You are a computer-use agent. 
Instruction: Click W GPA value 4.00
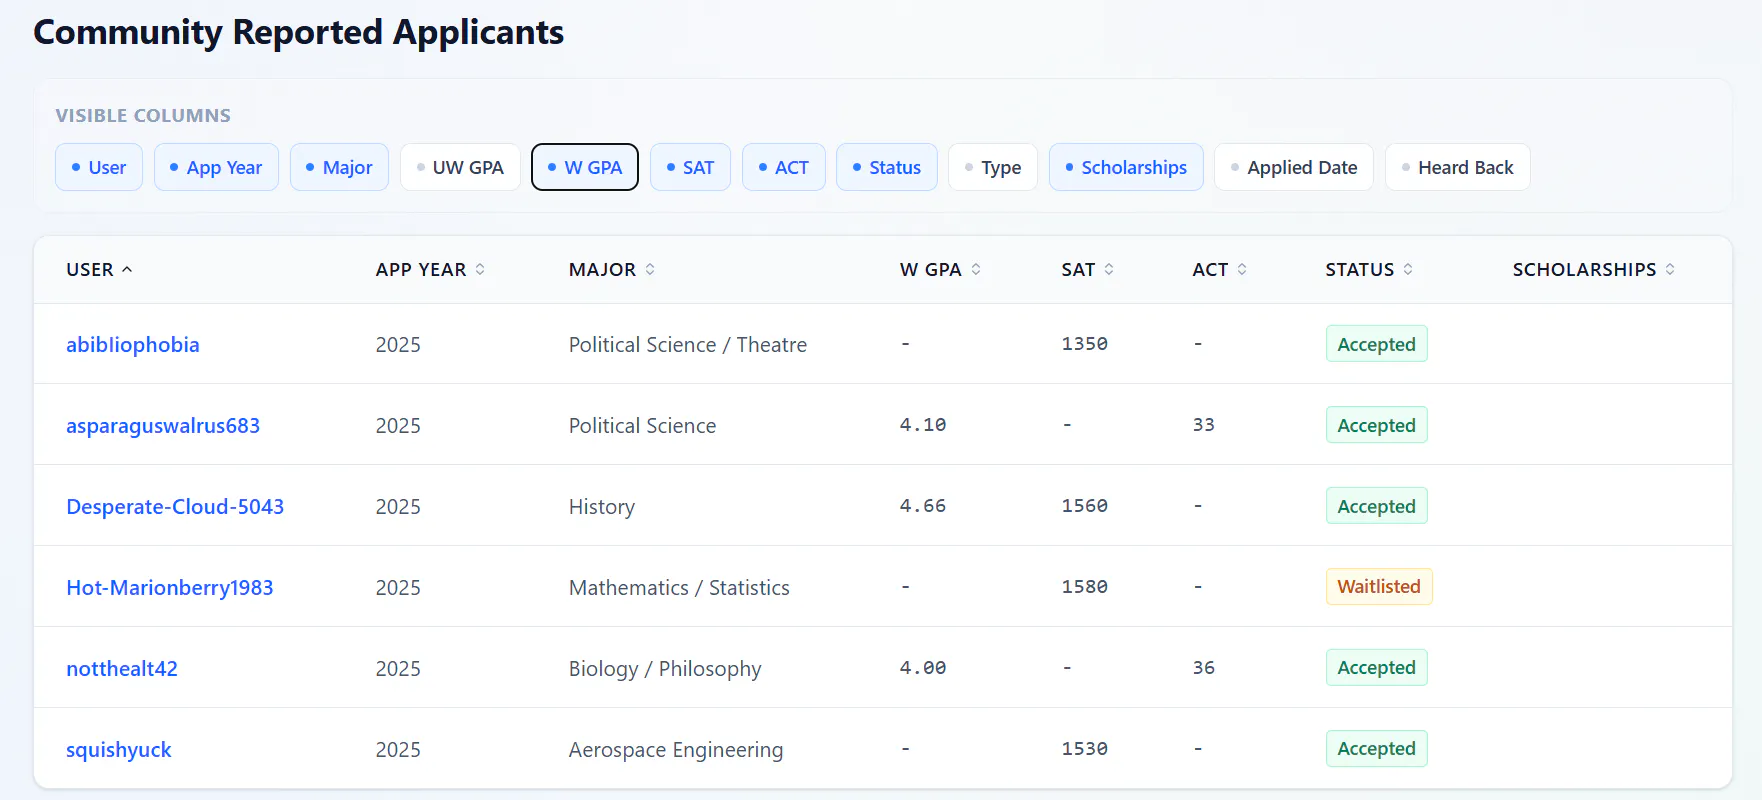[923, 668]
